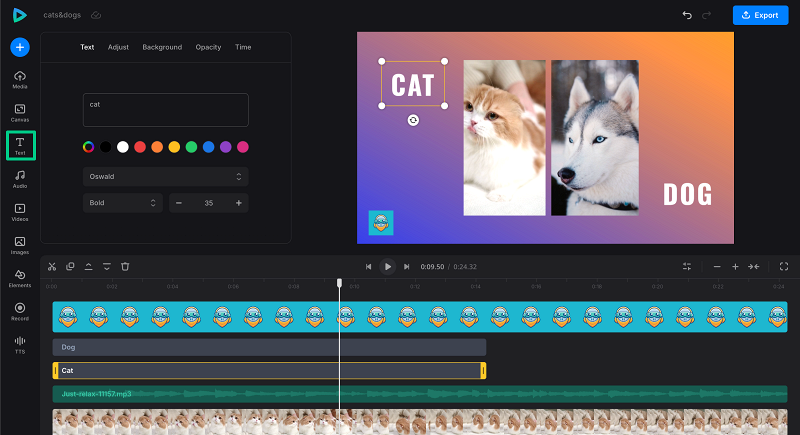
Task: Fit timeline to screen width
Action: click(754, 267)
